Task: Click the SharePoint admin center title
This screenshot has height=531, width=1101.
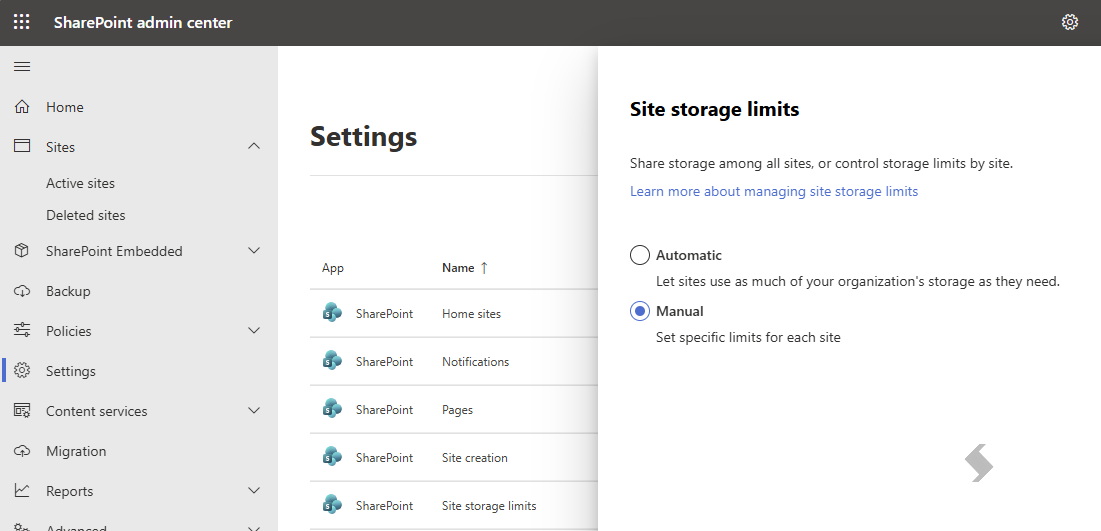Action: pos(143,22)
